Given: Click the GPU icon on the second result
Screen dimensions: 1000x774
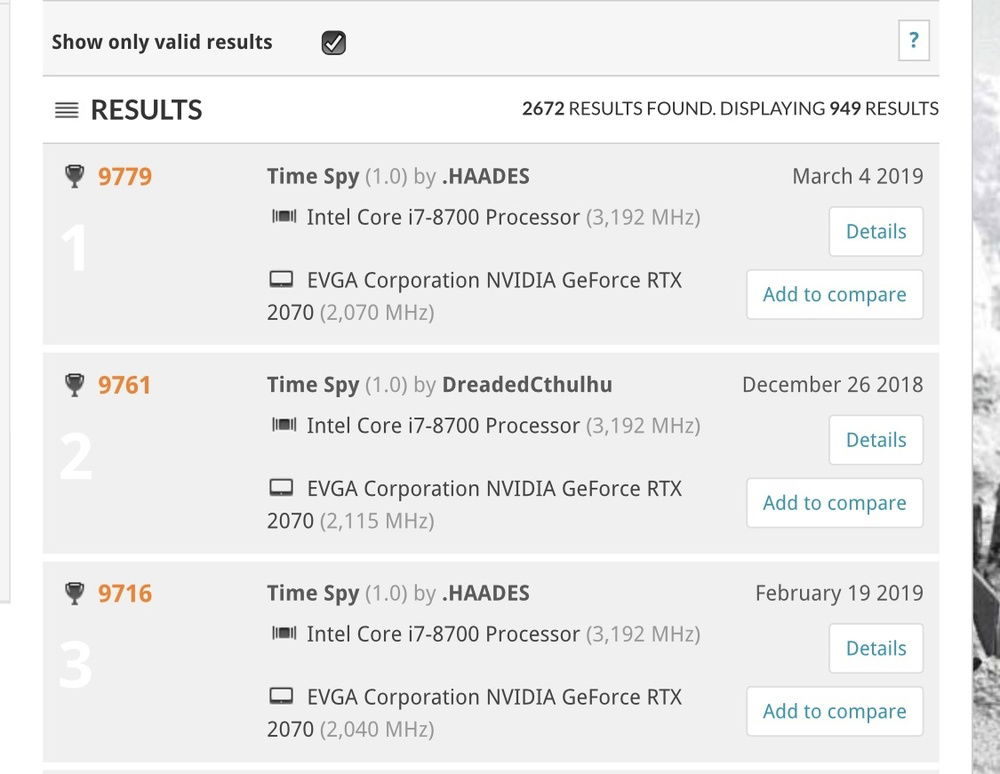Looking at the screenshot, I should click(283, 489).
